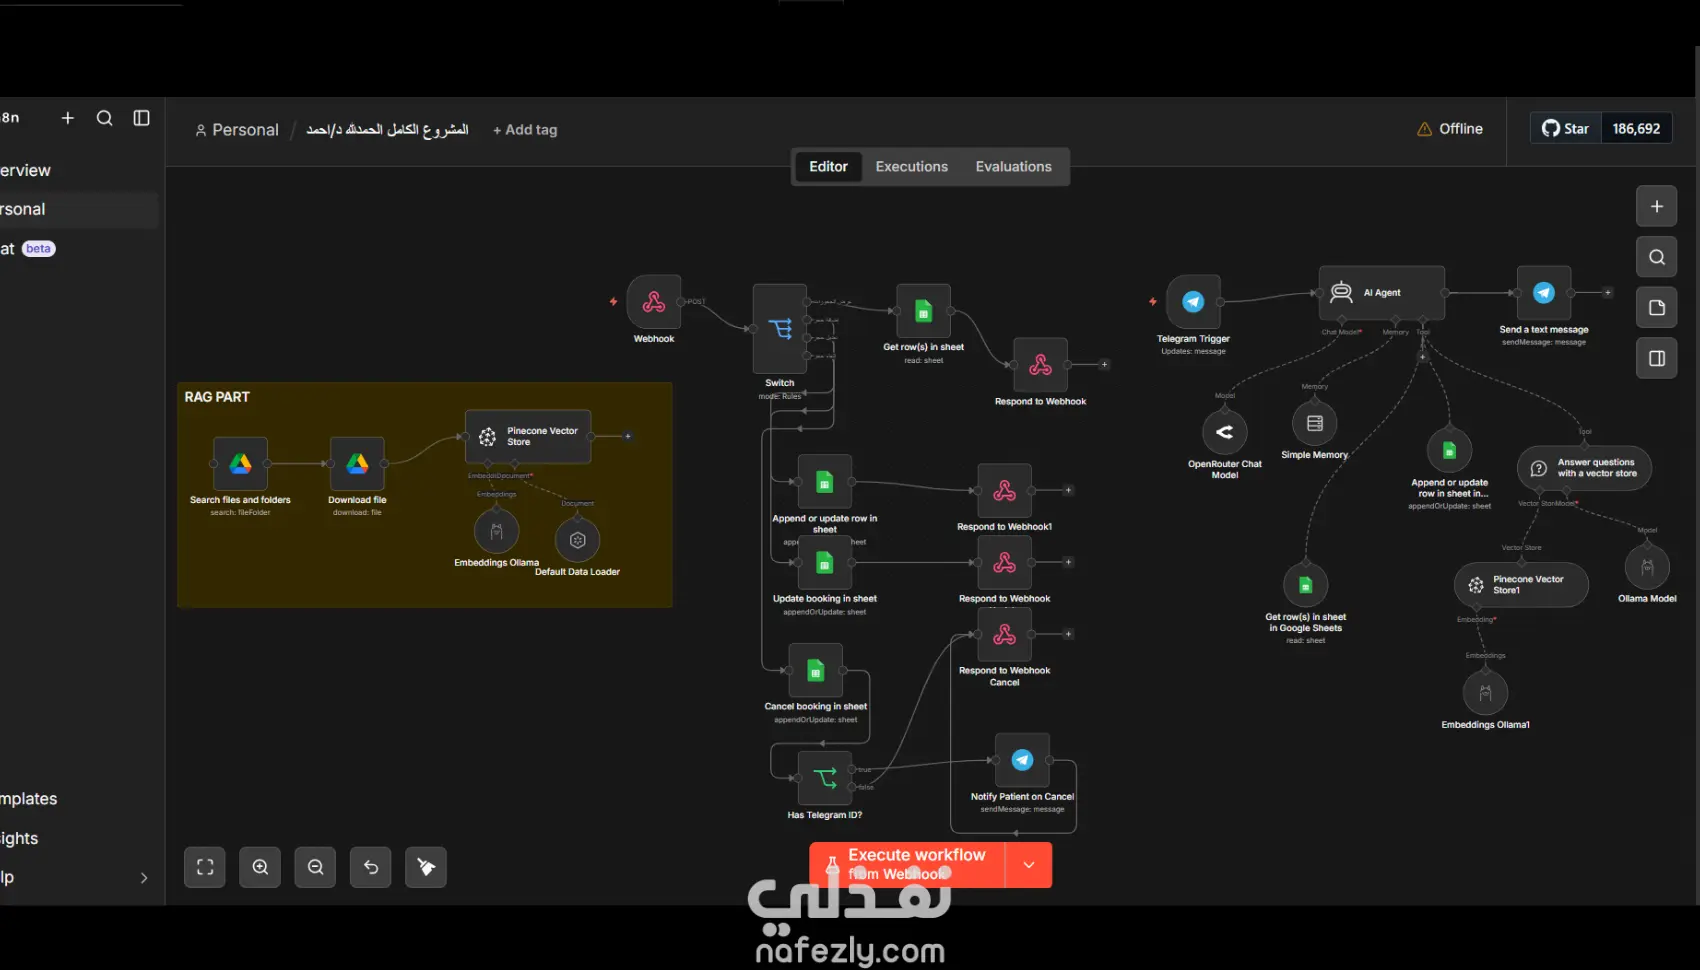Open the Overview sidebar item
This screenshot has height=970, width=1700.
(x=78, y=171)
